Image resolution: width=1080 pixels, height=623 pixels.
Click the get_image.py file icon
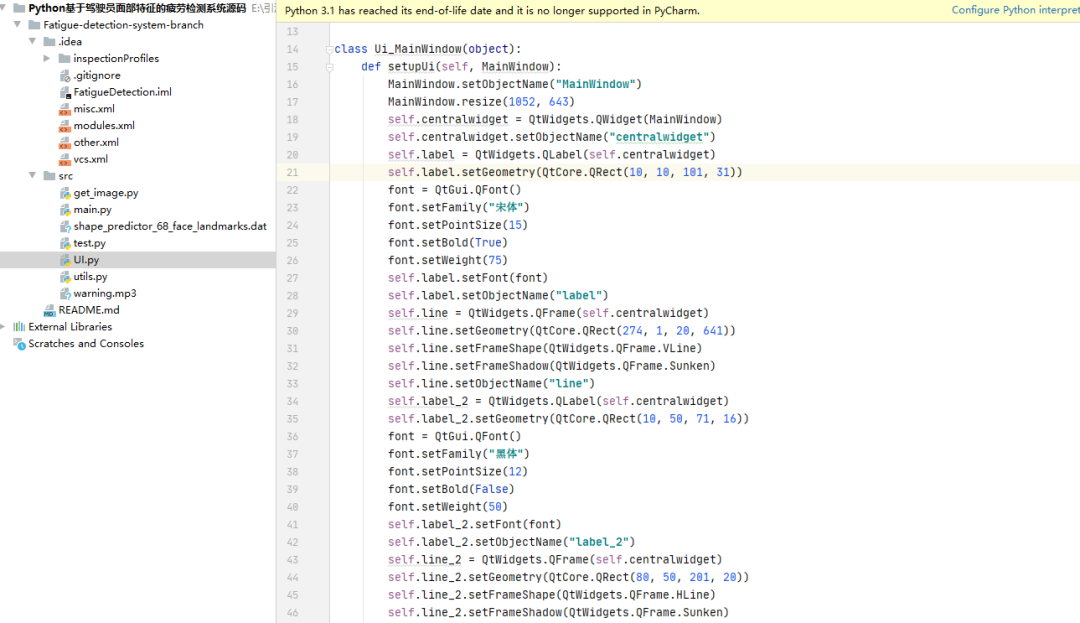coord(65,193)
